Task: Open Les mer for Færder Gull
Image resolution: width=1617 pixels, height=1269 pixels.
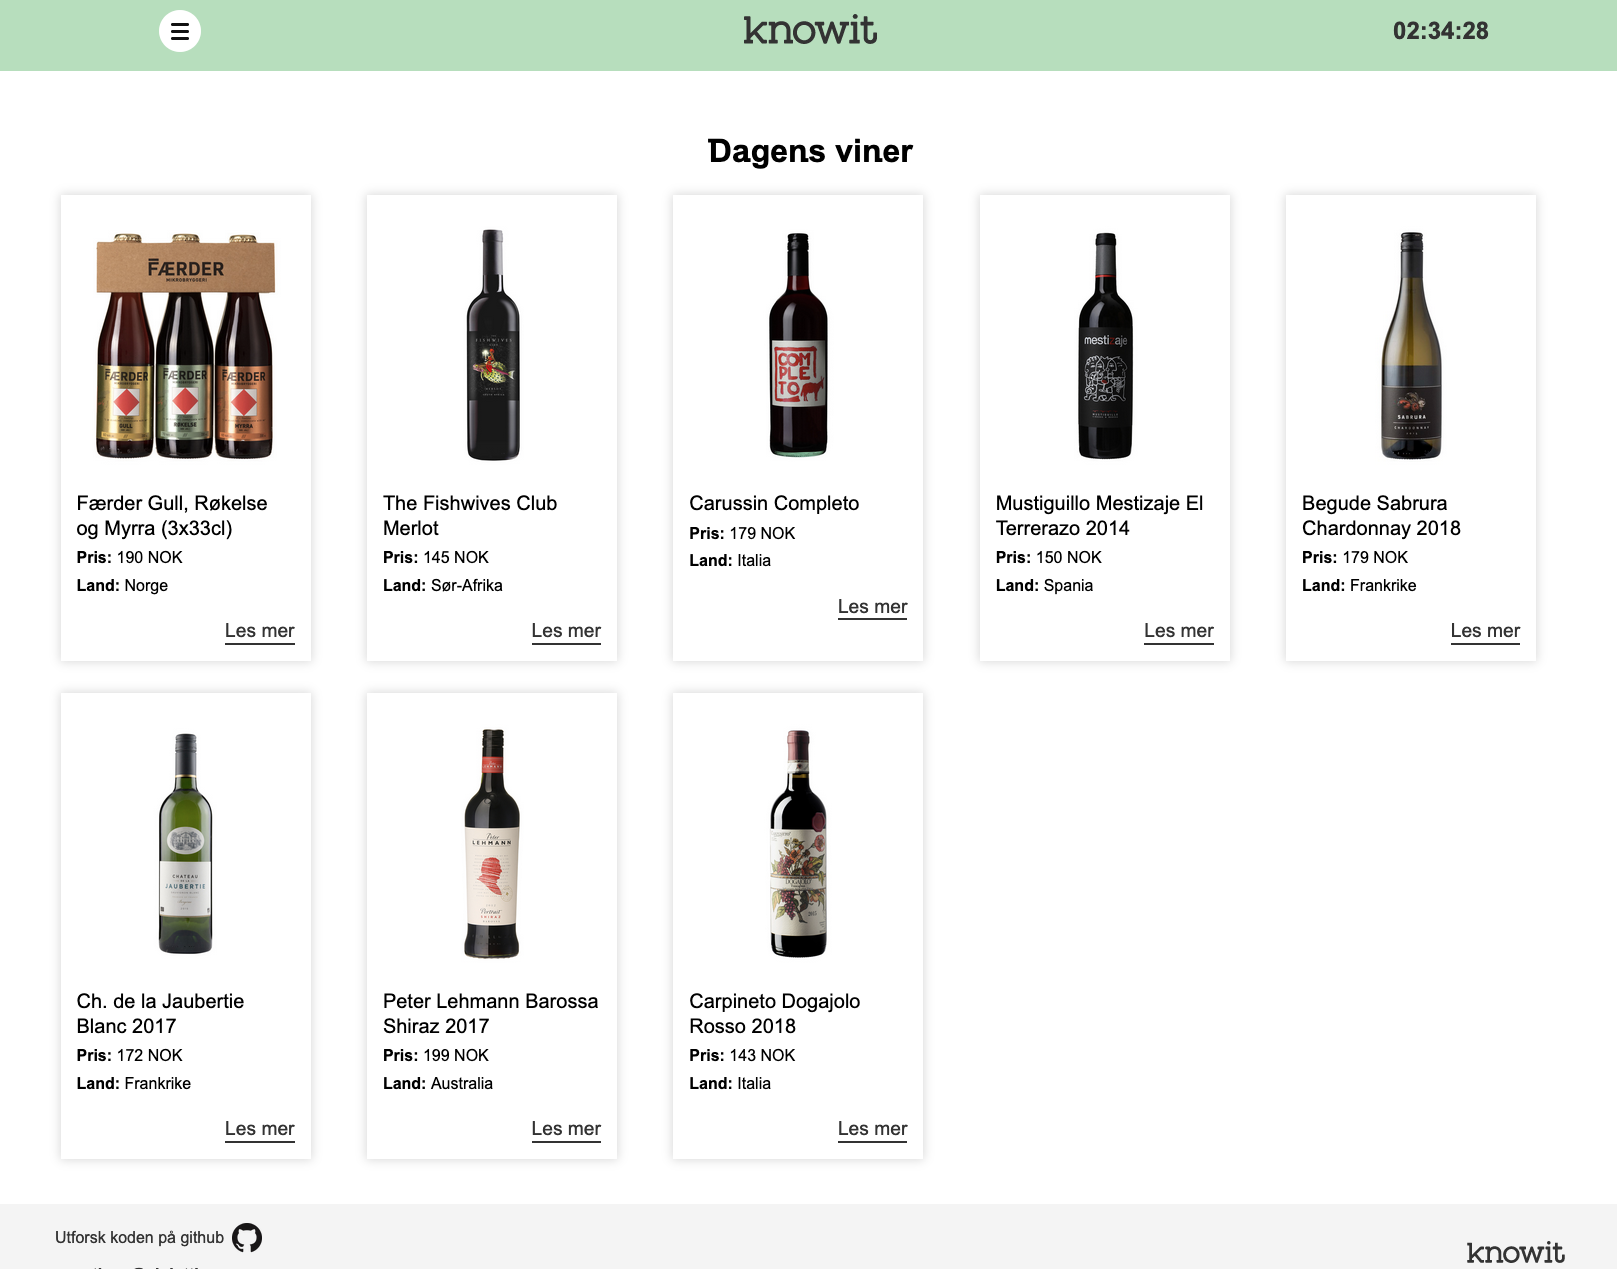Action: (260, 631)
